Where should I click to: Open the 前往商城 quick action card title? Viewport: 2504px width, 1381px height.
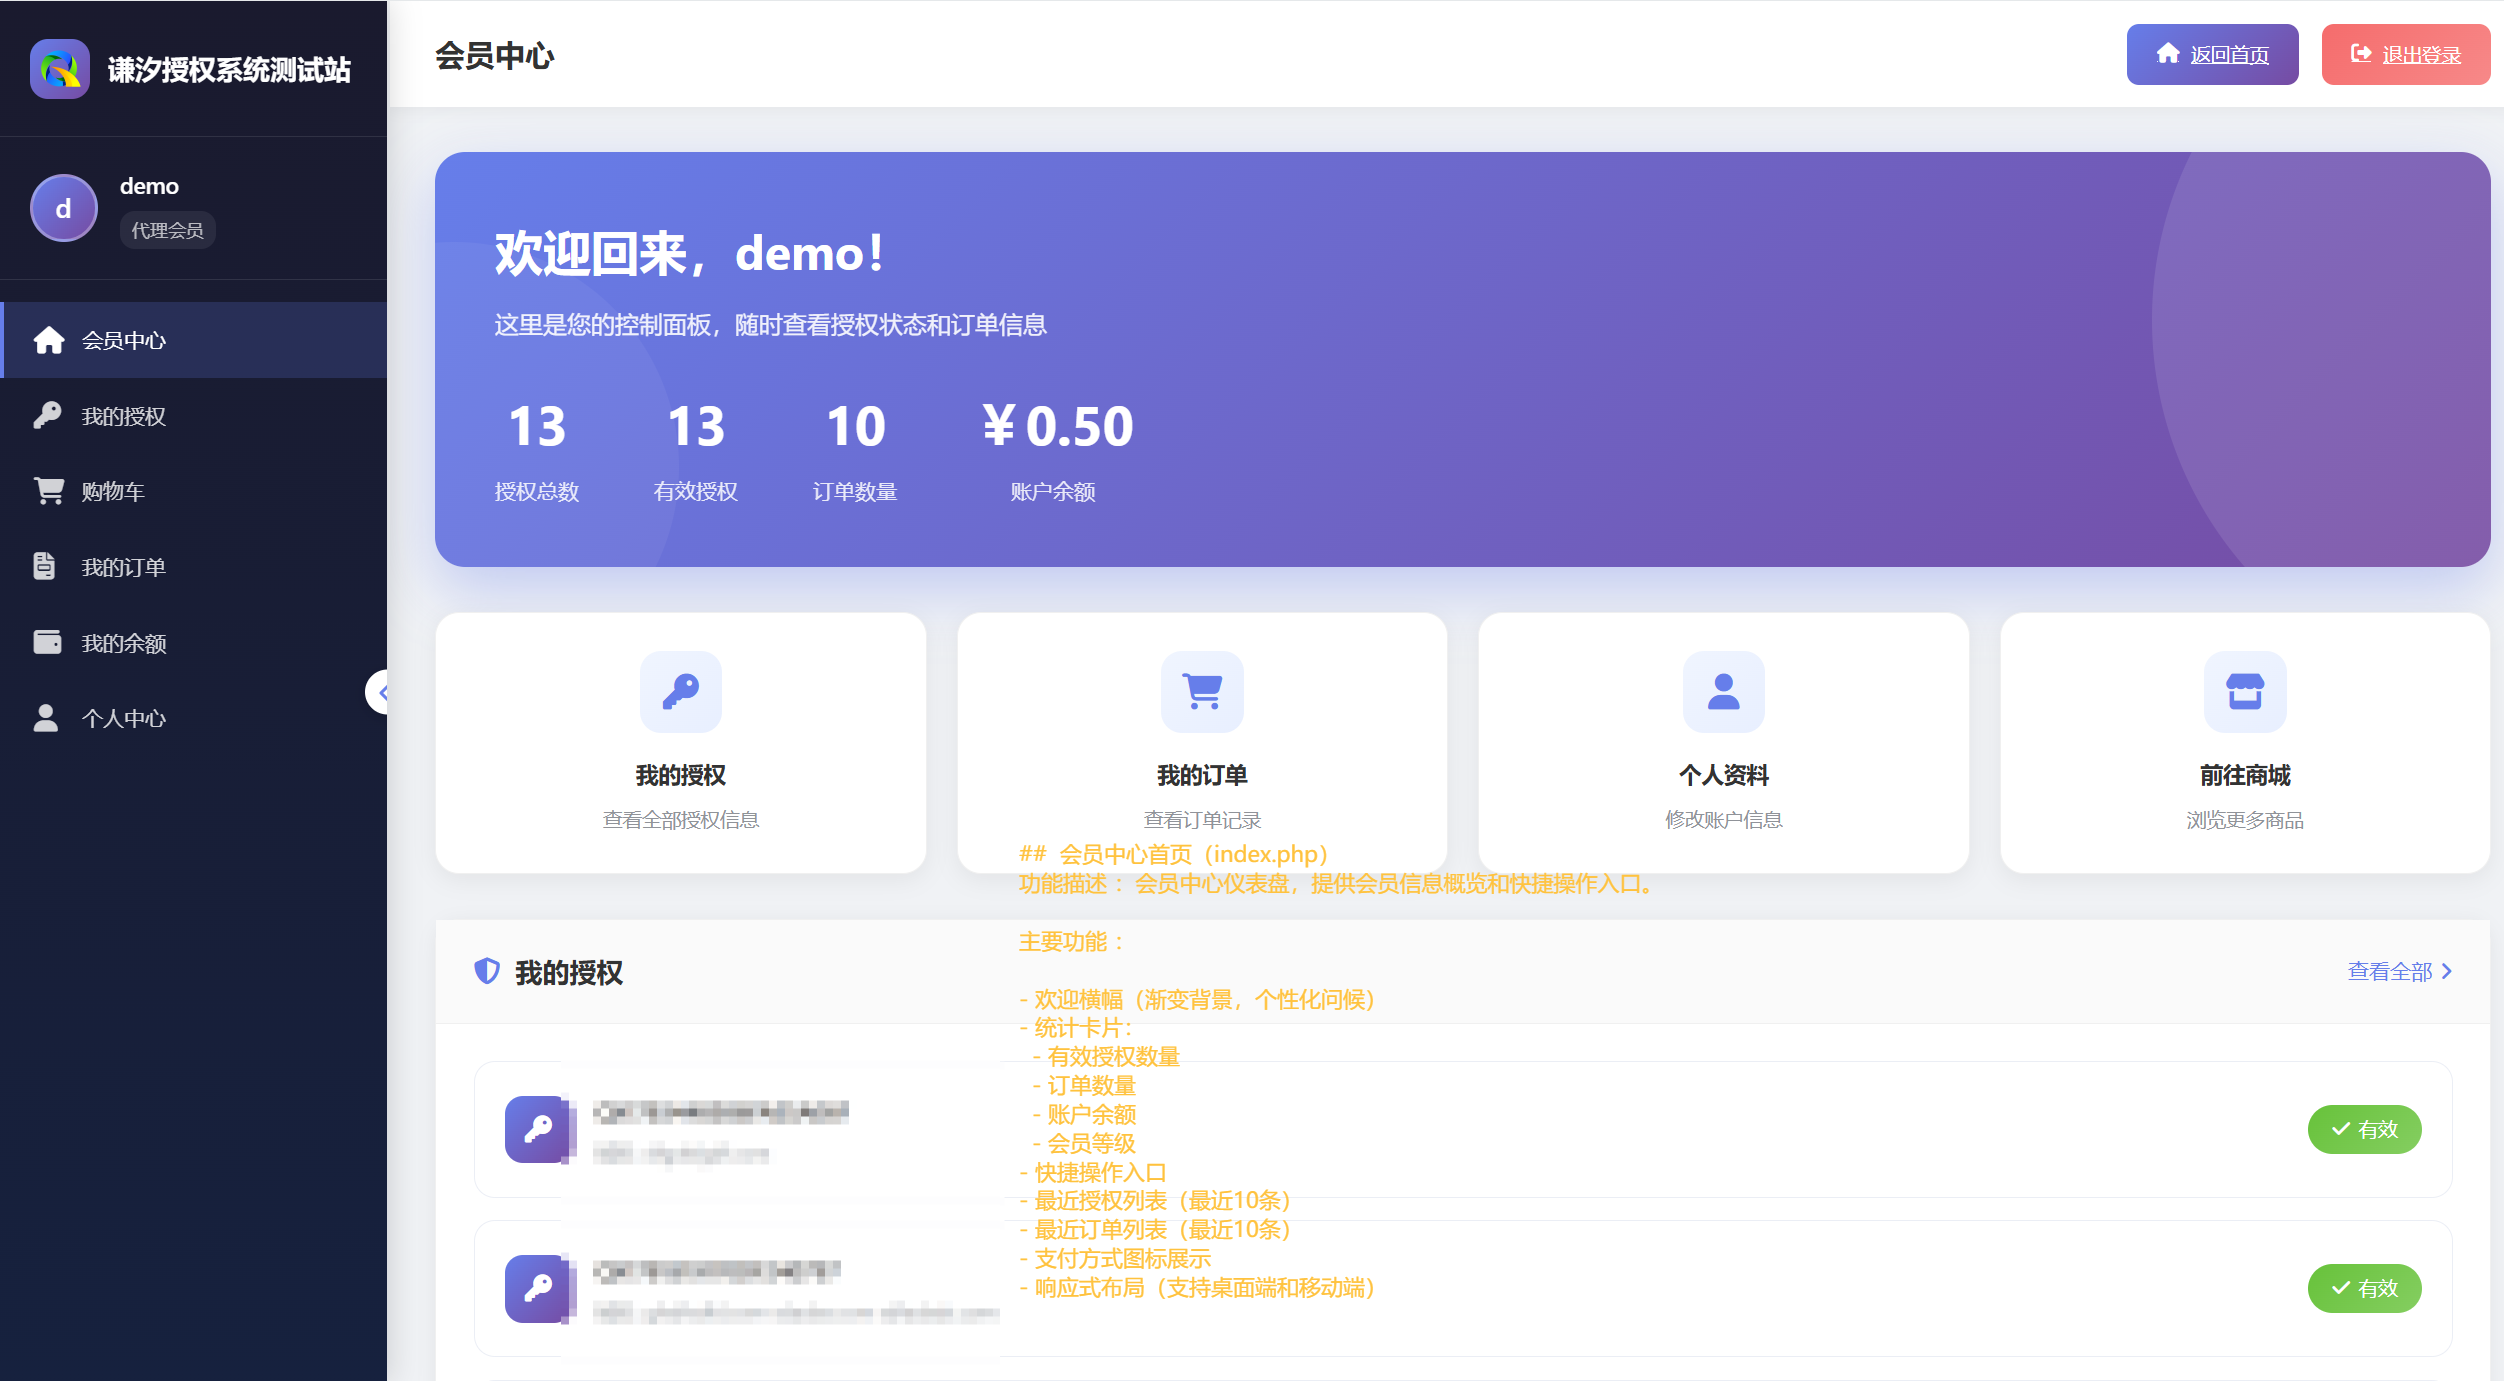[2245, 775]
